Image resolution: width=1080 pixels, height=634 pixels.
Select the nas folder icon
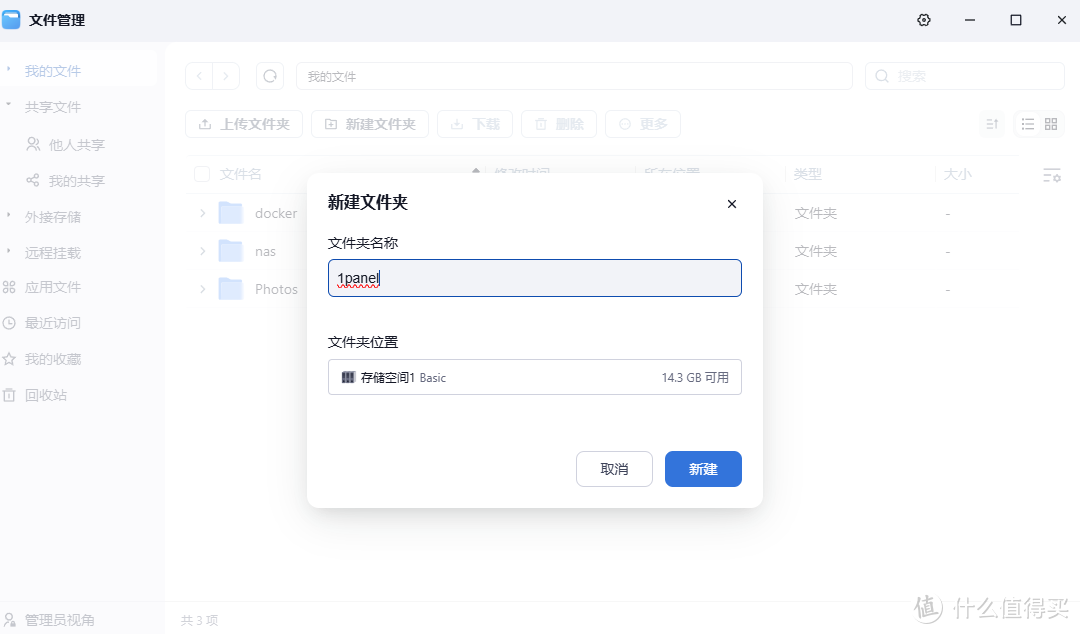[x=231, y=251]
